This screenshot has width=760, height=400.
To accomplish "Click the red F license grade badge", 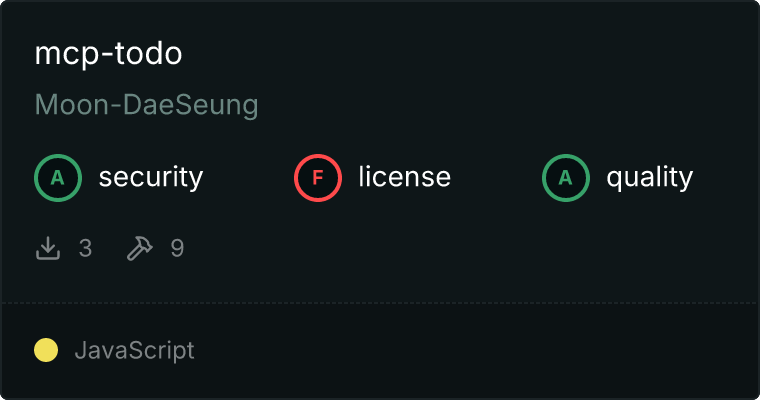I will pos(318,178).
